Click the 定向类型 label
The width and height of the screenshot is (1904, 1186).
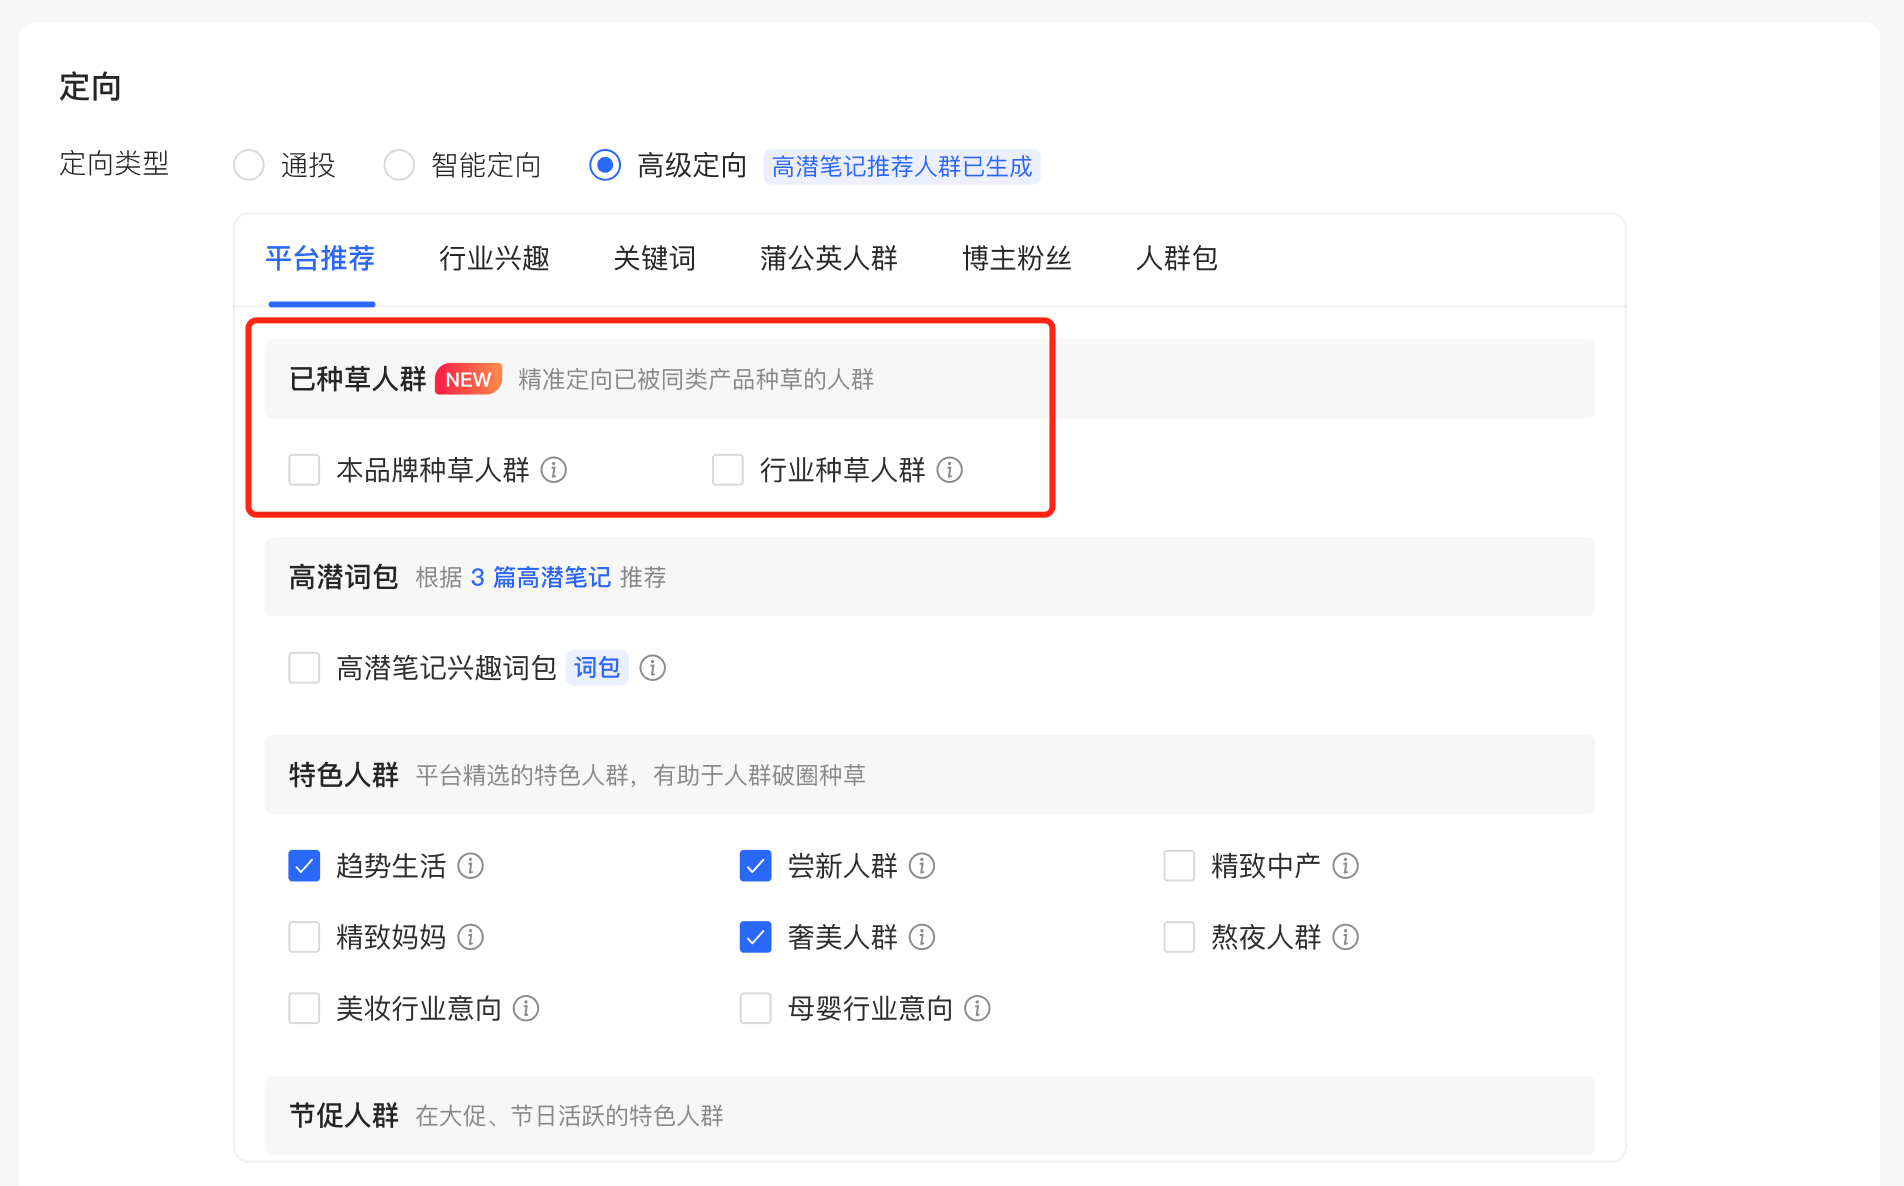[x=115, y=164]
